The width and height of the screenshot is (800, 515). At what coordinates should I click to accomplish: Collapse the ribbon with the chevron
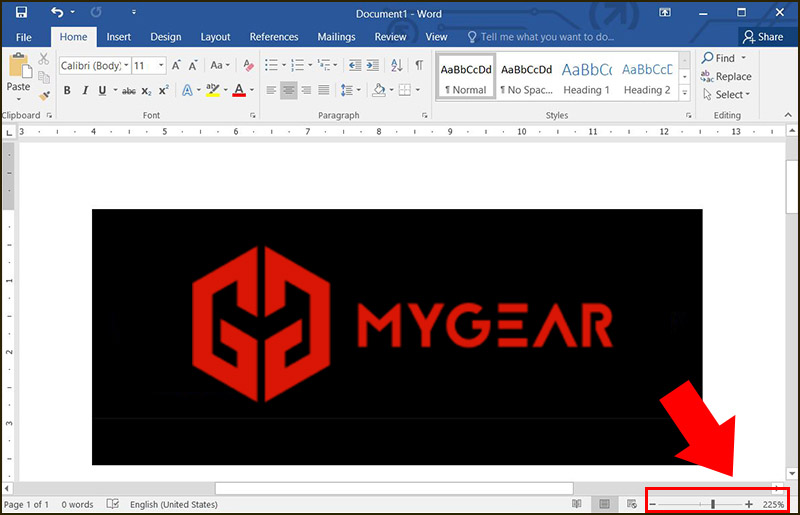coord(788,115)
